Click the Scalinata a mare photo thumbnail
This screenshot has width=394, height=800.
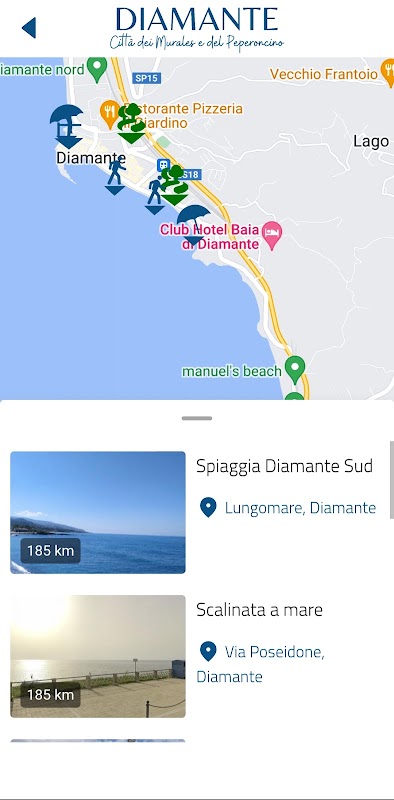pos(98,656)
